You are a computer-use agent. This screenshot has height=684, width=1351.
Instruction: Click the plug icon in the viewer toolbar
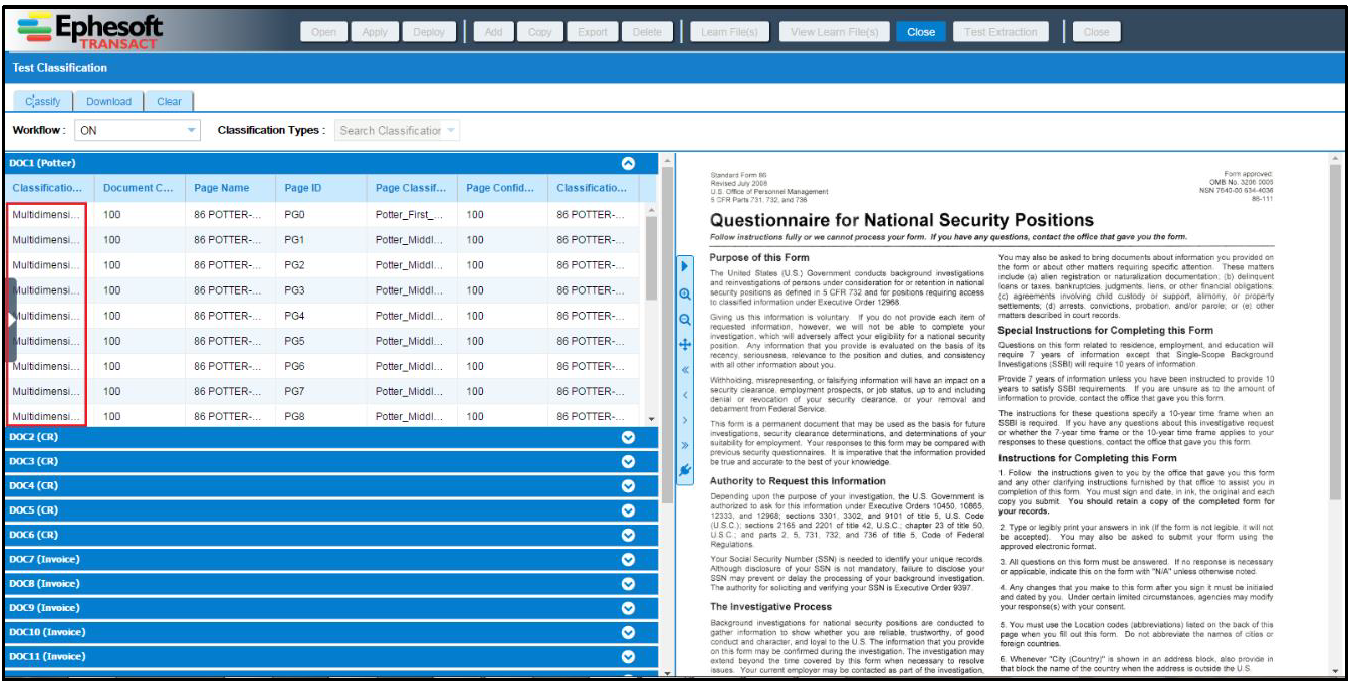point(685,470)
